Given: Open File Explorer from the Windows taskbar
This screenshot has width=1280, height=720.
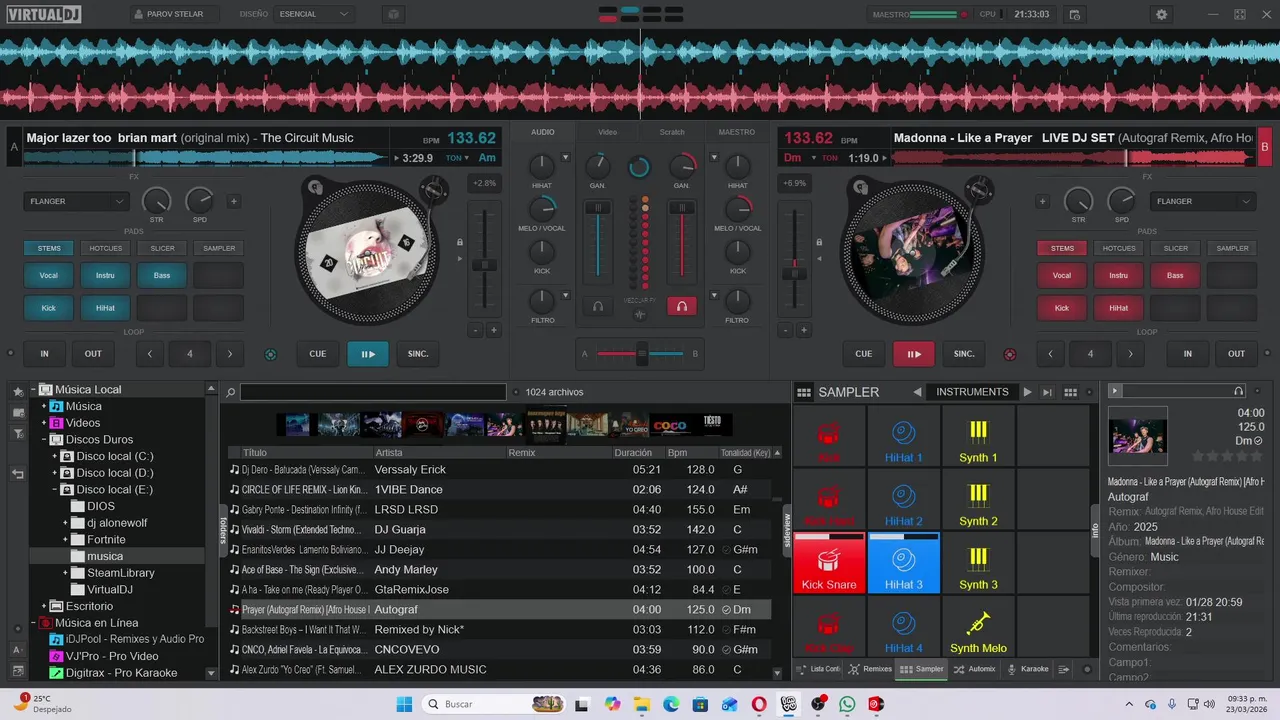Looking at the screenshot, I should pyautogui.click(x=642, y=704).
